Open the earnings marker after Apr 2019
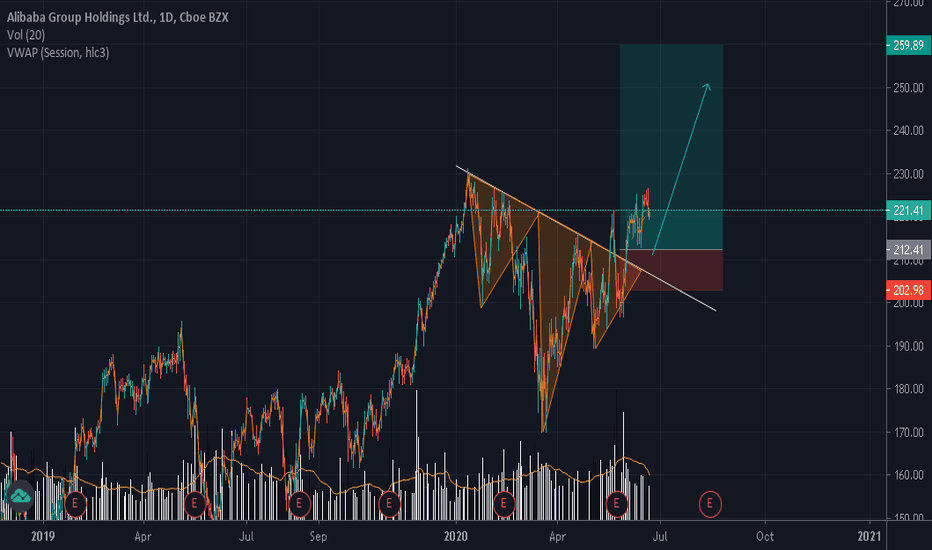Screen dimensions: 932x550 point(194,504)
